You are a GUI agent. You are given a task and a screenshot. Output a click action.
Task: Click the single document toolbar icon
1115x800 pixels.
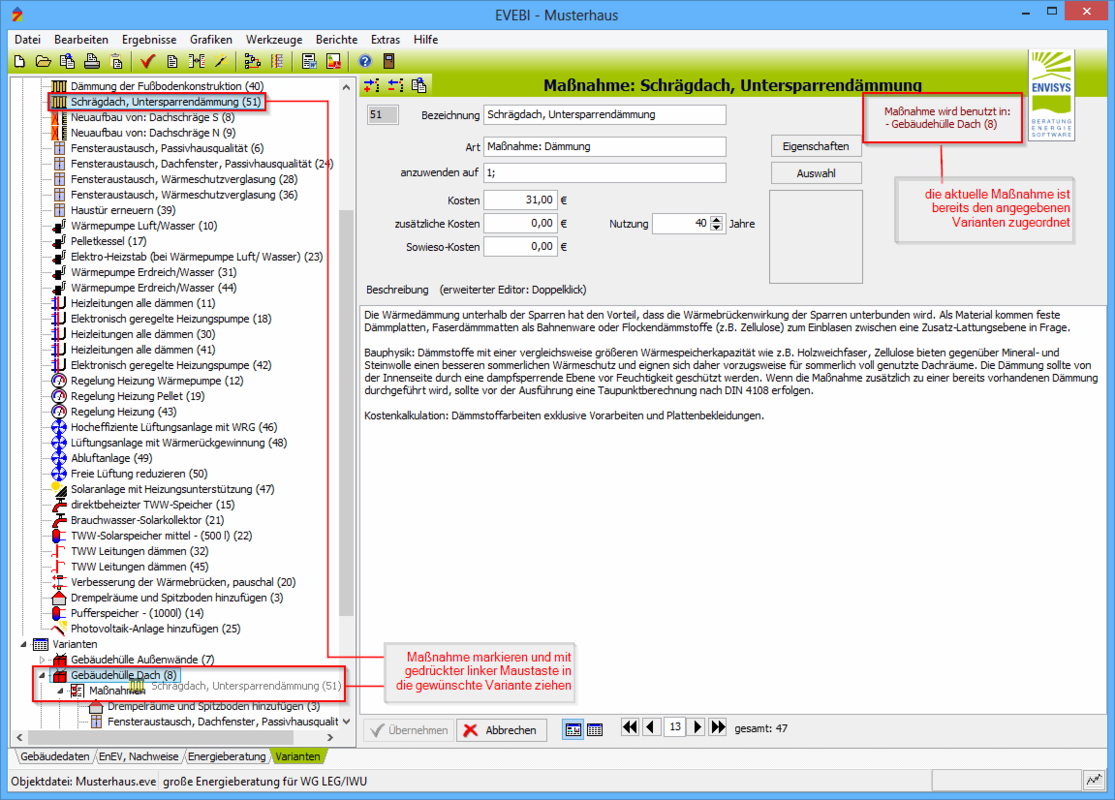[x=172, y=62]
